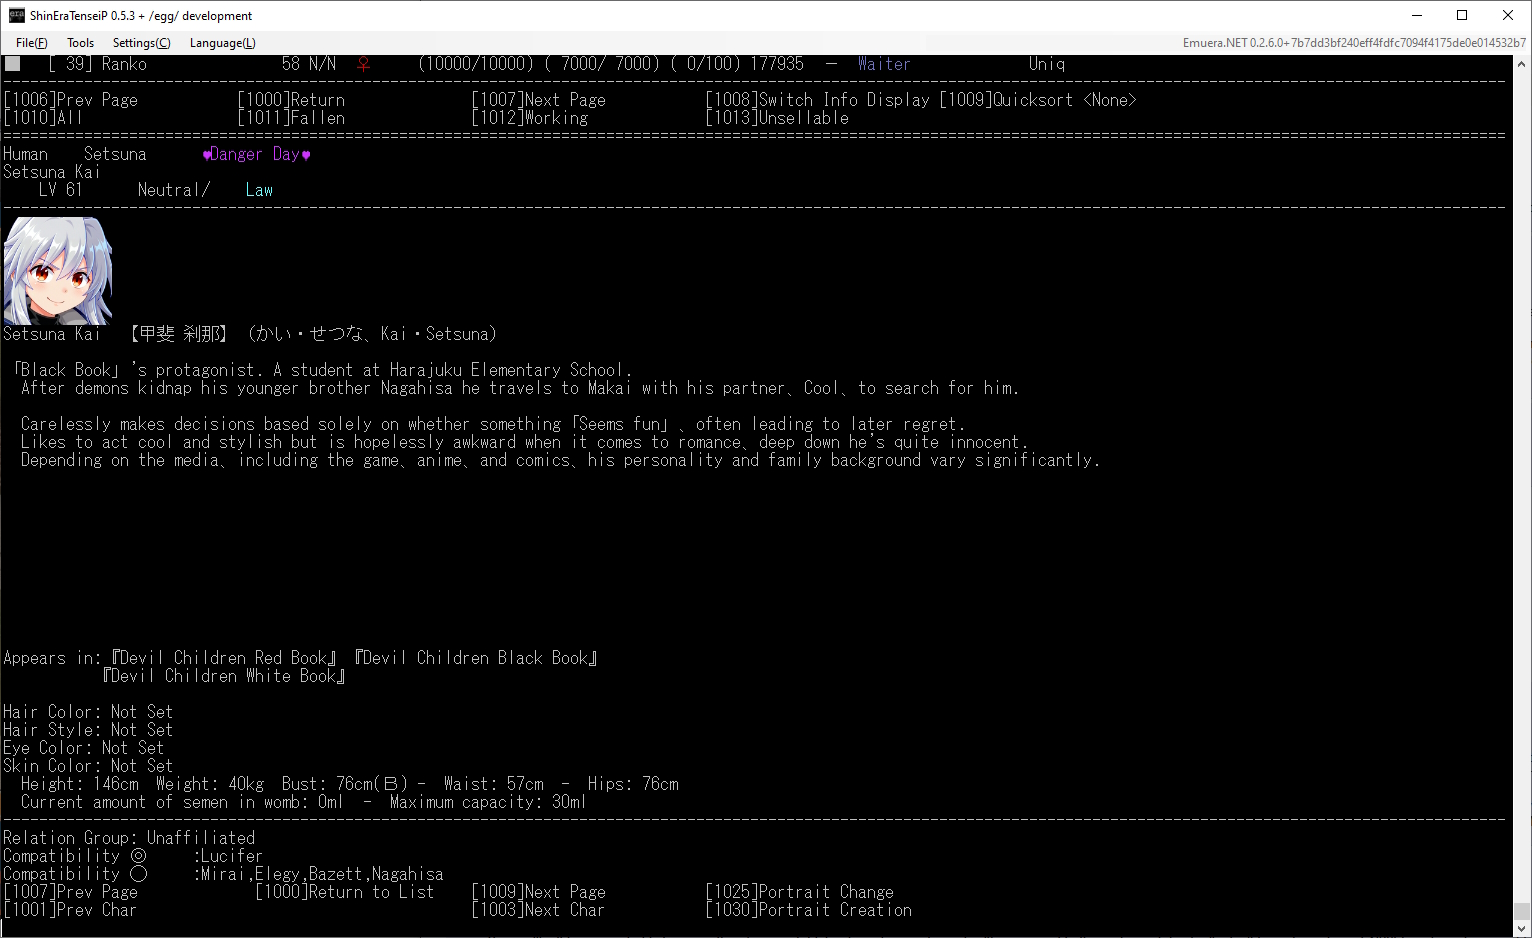Click the 'LV 61' level text
The width and height of the screenshot is (1532, 938).
point(61,190)
